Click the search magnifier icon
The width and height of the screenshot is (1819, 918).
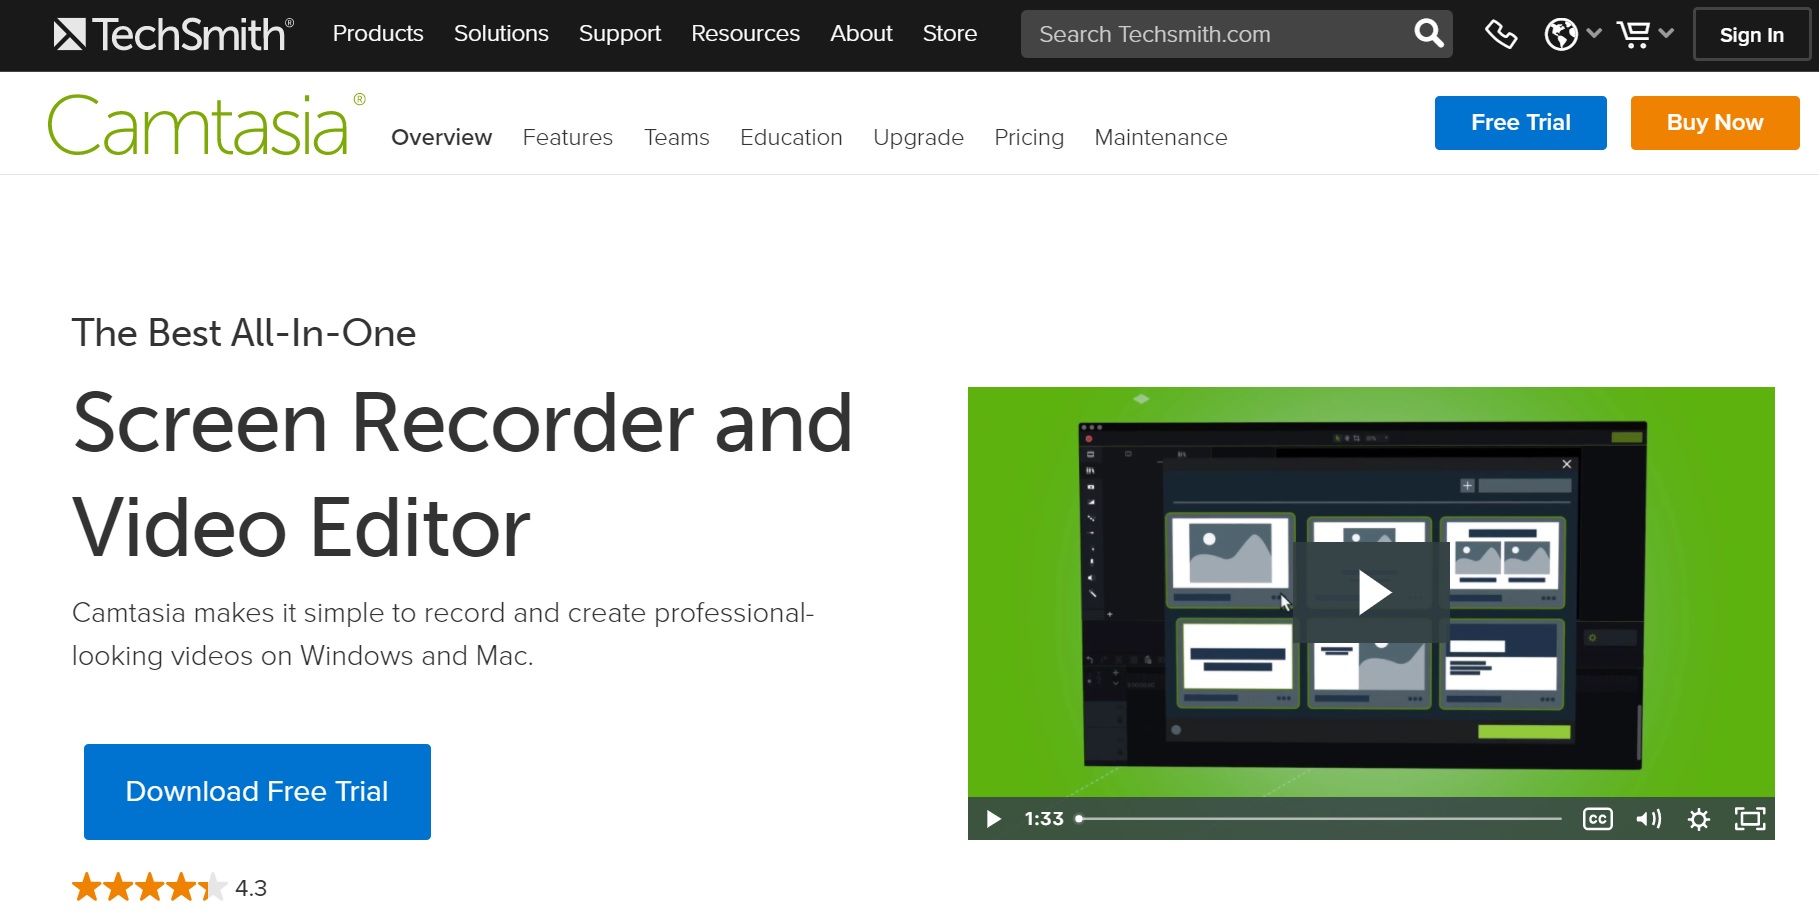click(1429, 34)
